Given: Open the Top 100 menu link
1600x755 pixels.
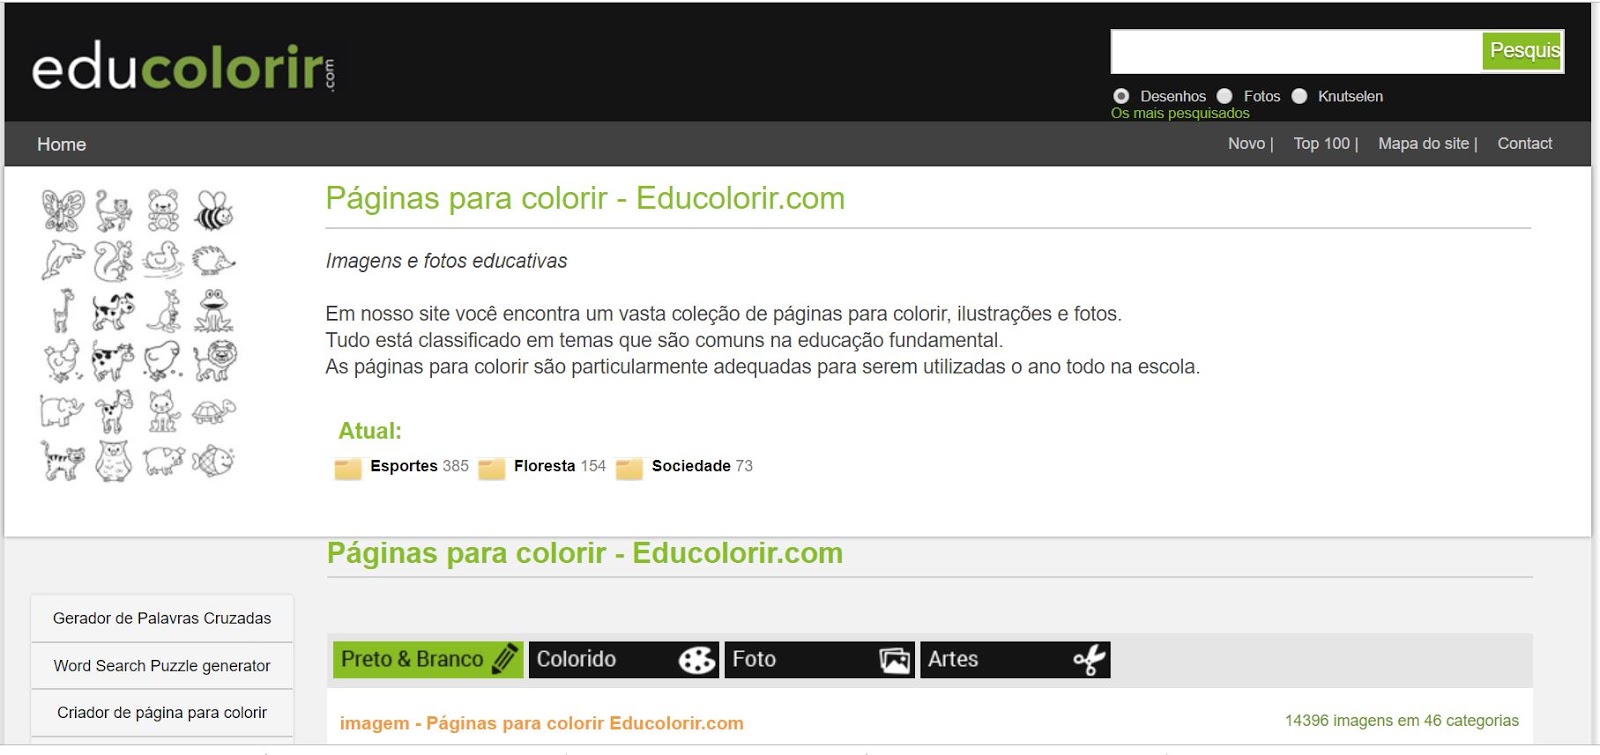Looking at the screenshot, I should tap(1322, 143).
